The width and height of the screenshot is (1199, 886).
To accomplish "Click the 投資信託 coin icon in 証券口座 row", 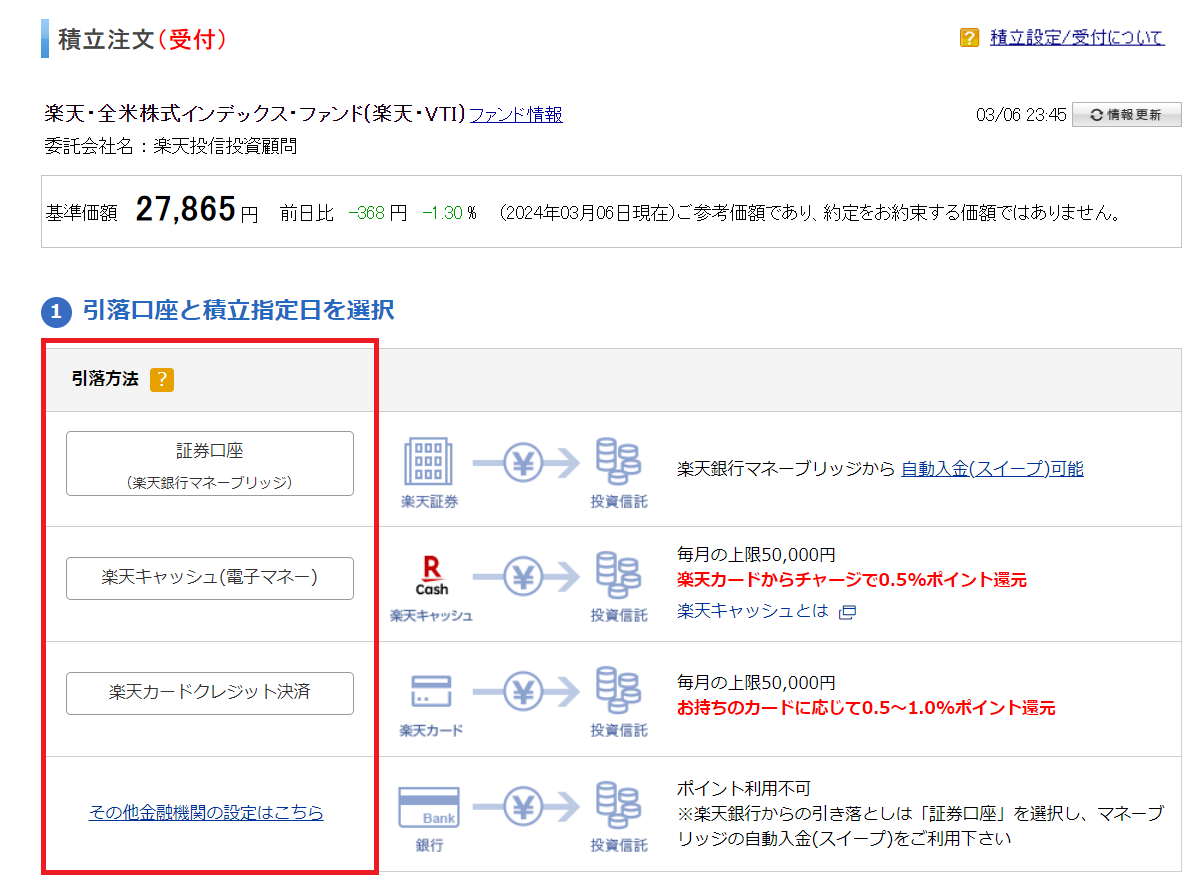I will [x=618, y=464].
